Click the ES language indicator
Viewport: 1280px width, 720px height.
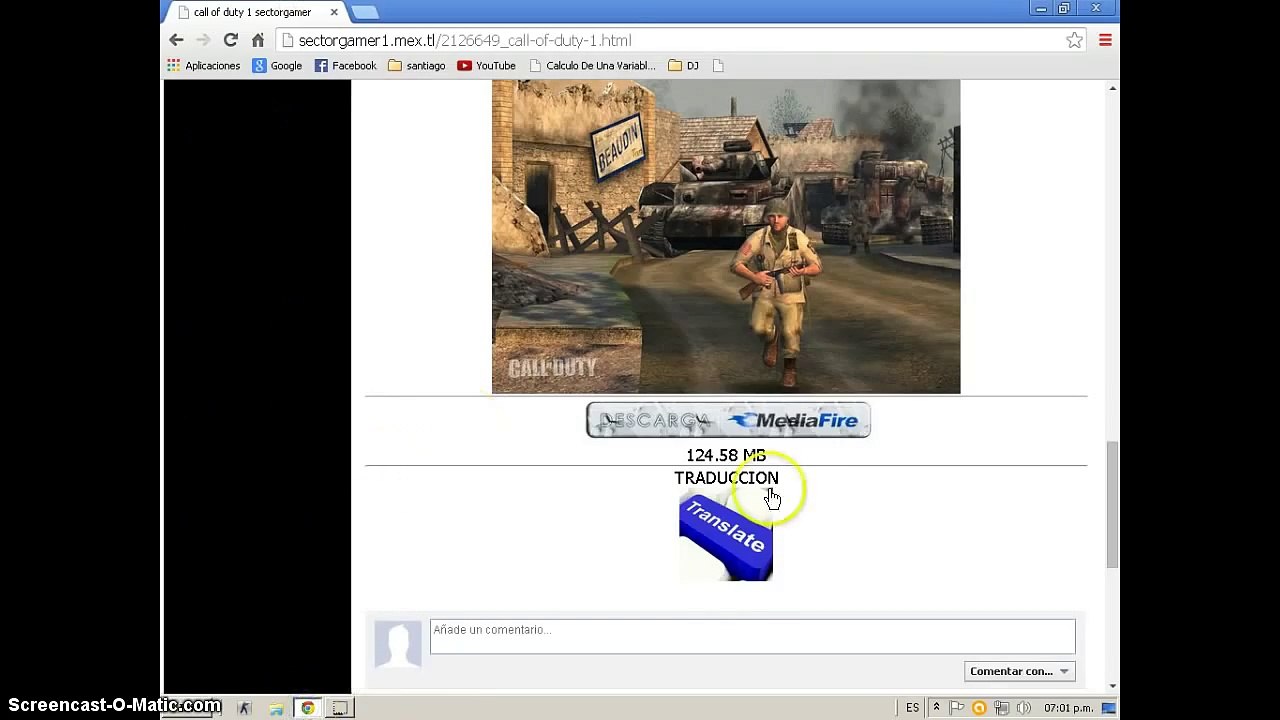tap(912, 708)
